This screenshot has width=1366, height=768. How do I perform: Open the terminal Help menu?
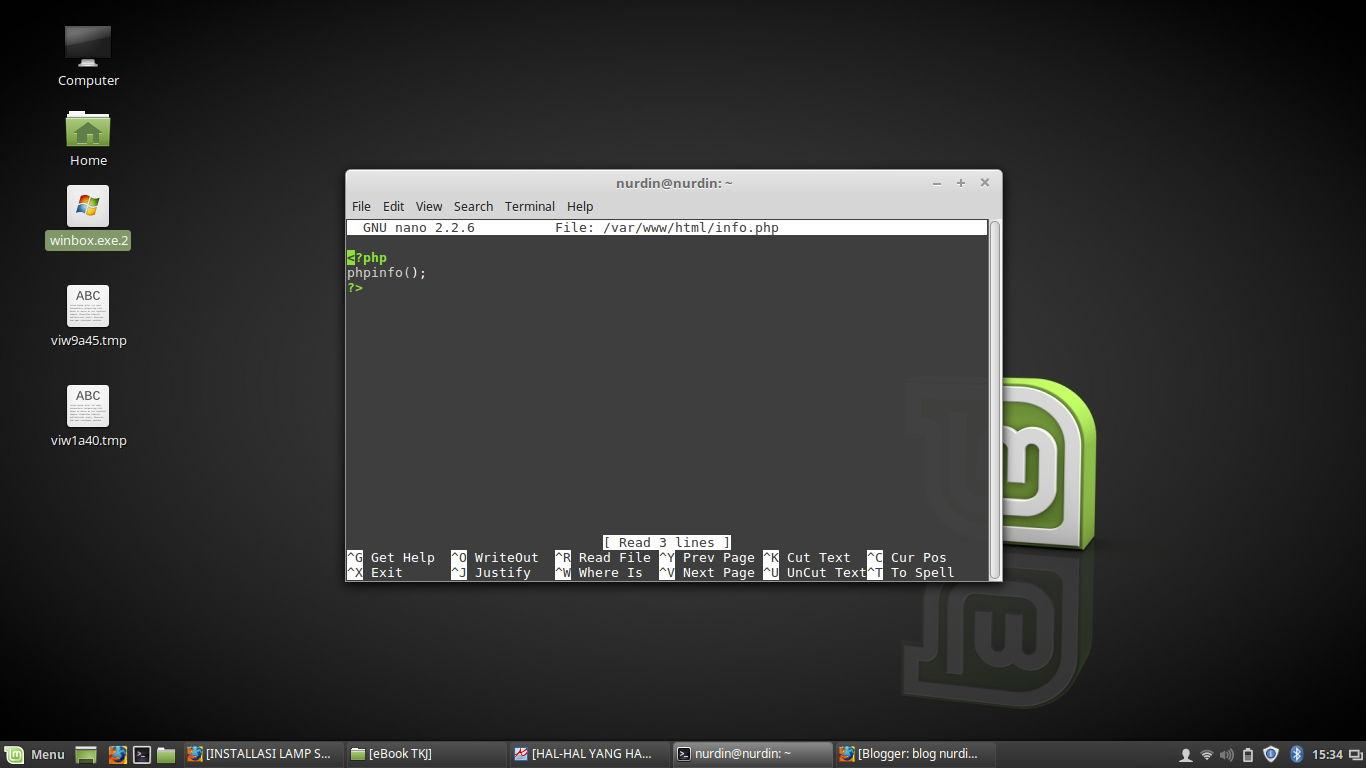[x=580, y=206]
